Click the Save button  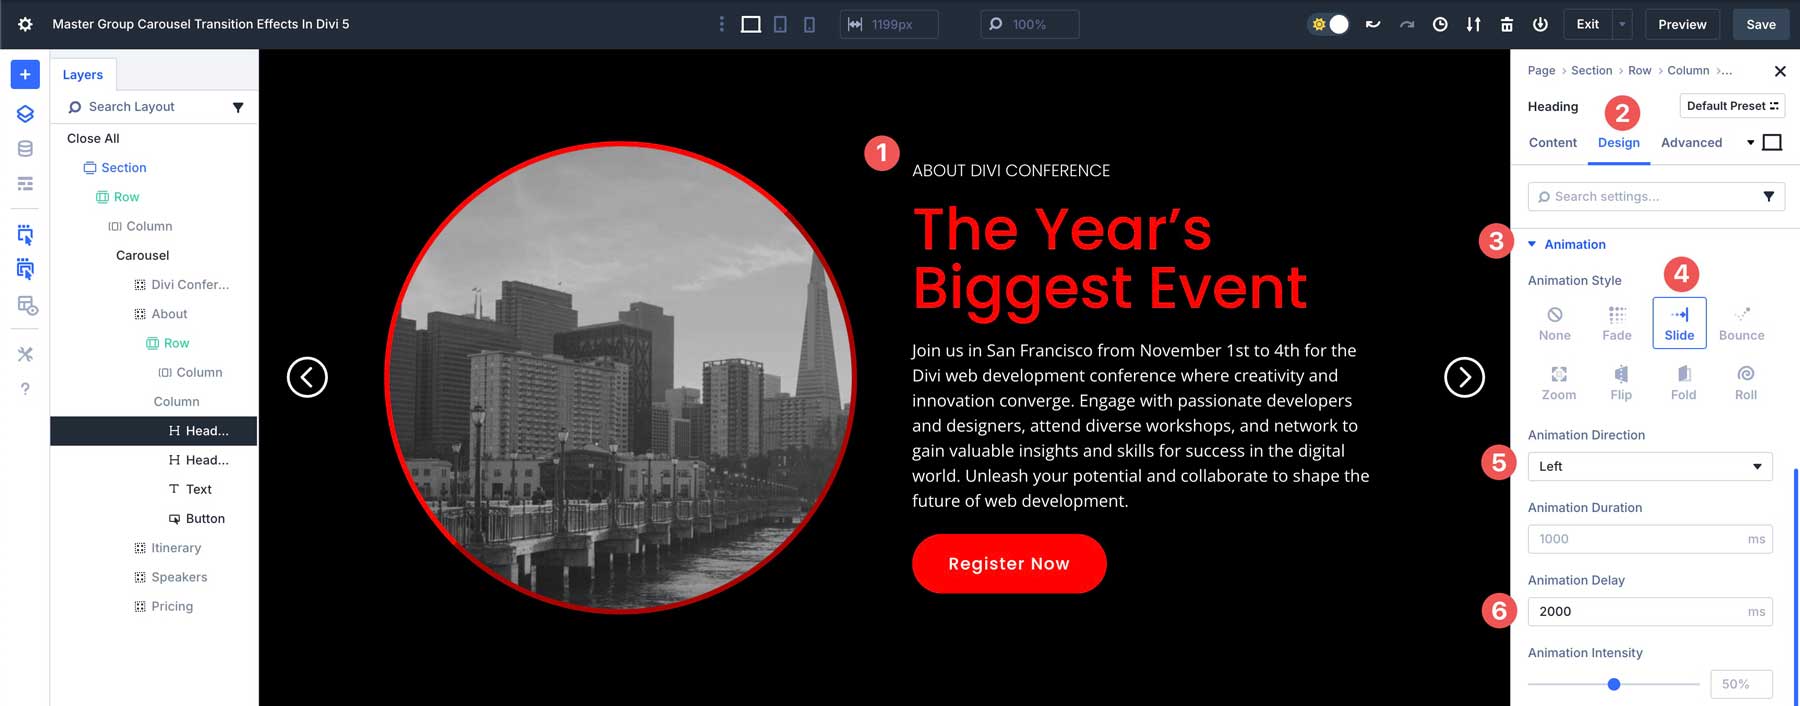click(x=1761, y=24)
